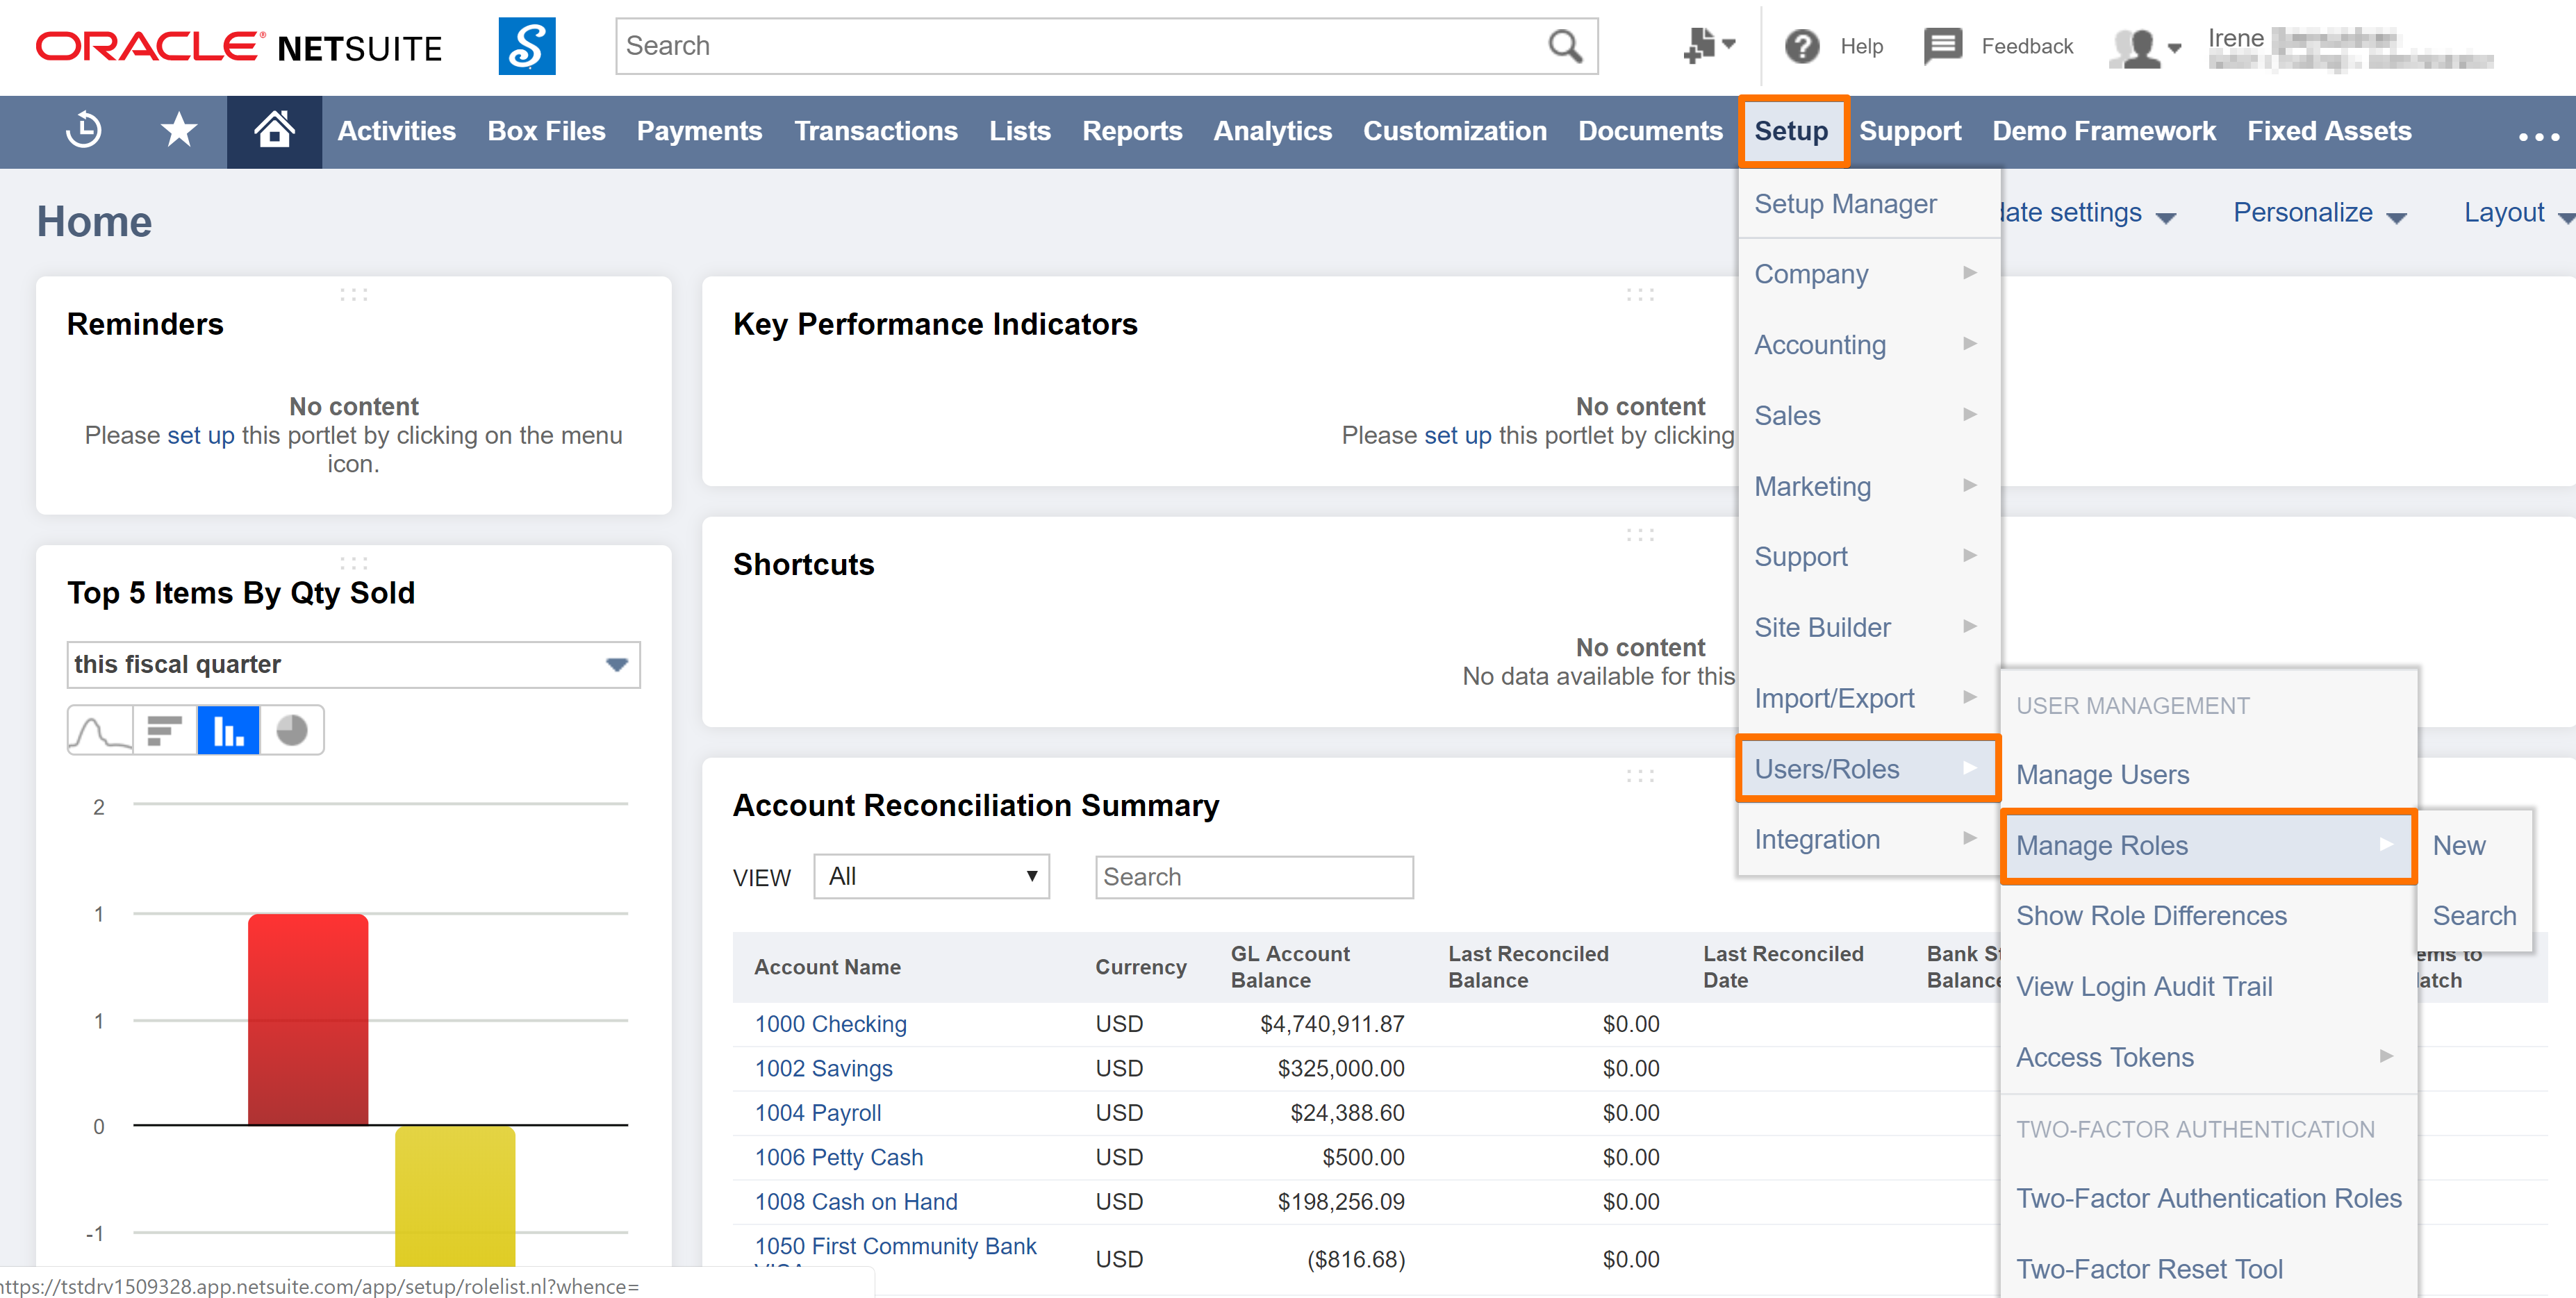Select Show Role Differences
This screenshot has height=1298, width=2576.
click(x=2151, y=915)
